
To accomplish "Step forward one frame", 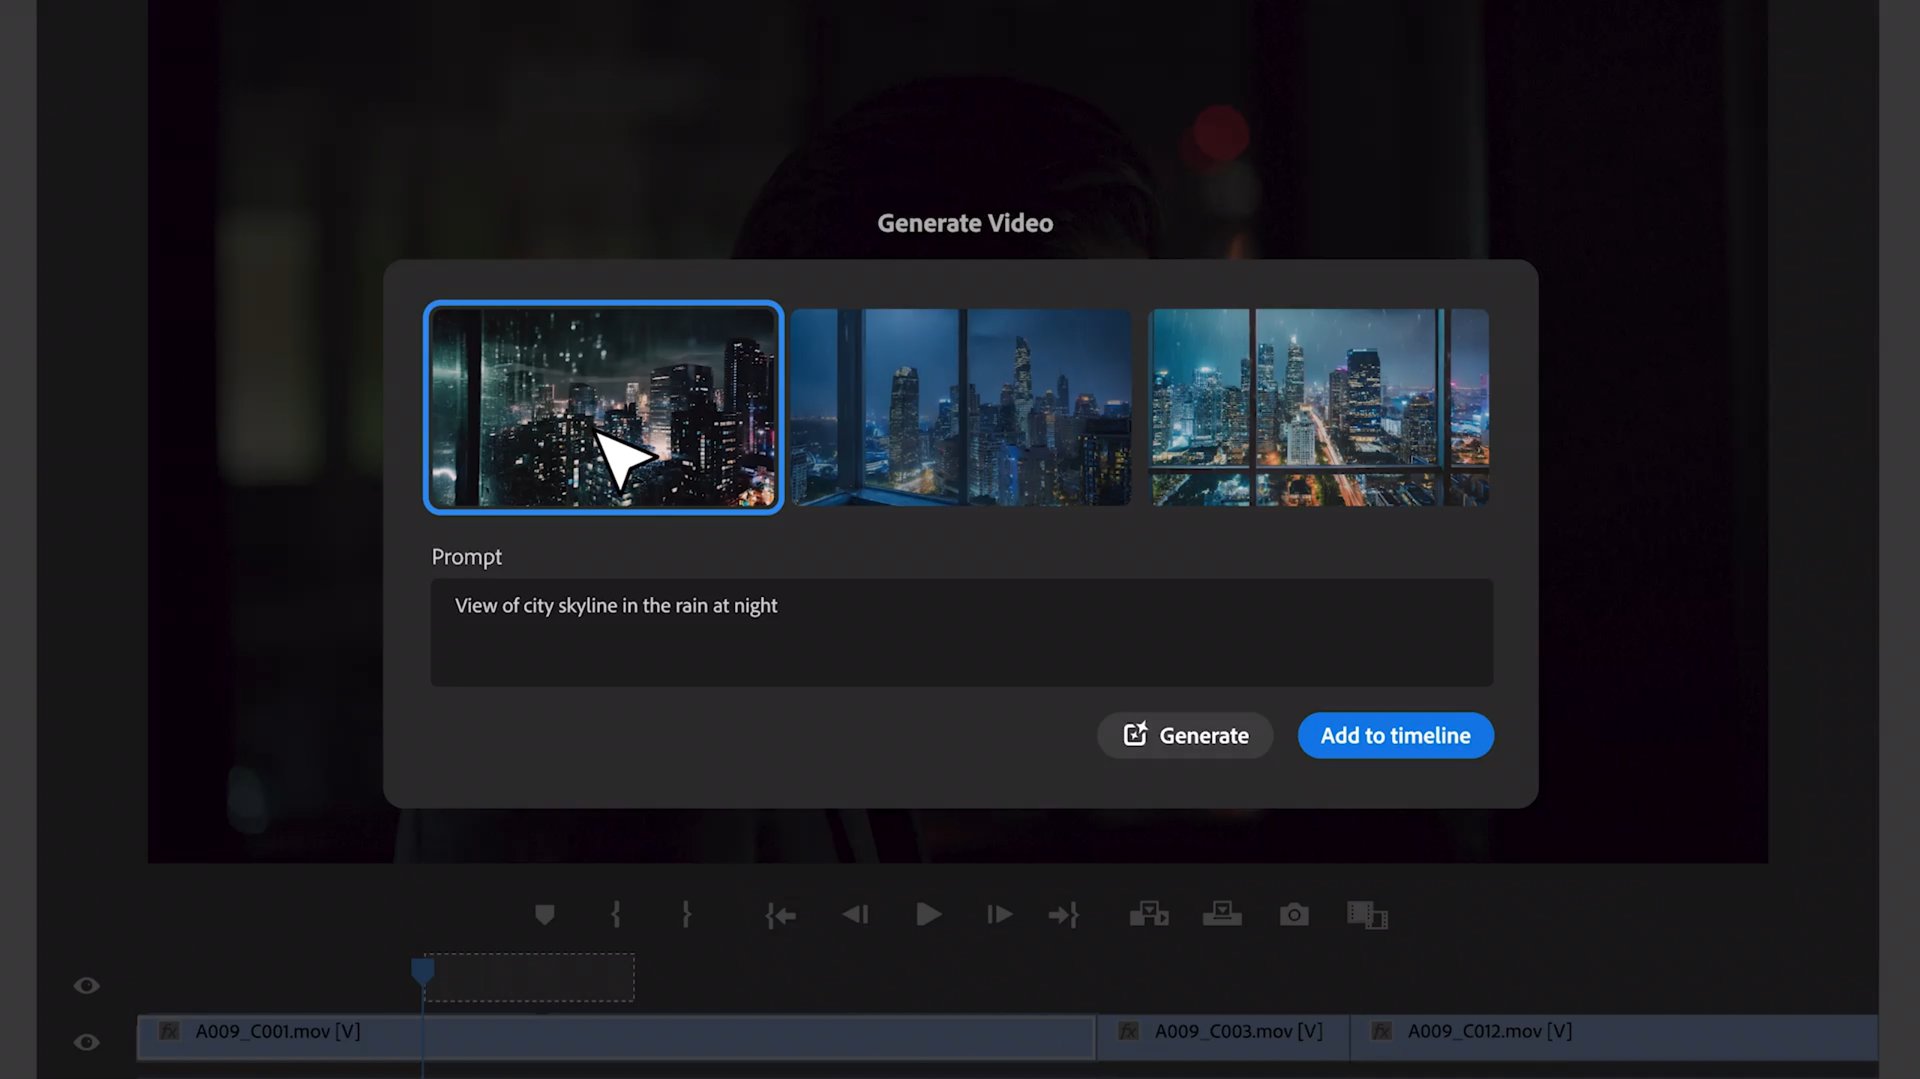I will click(999, 914).
